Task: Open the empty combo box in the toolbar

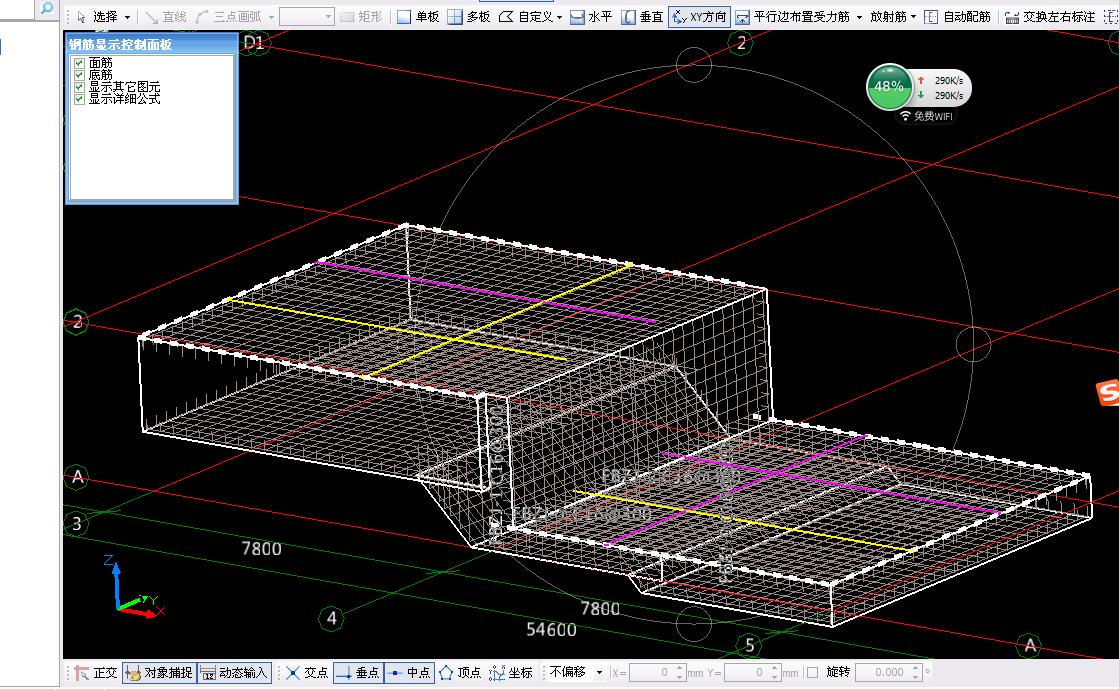Action: click(306, 16)
